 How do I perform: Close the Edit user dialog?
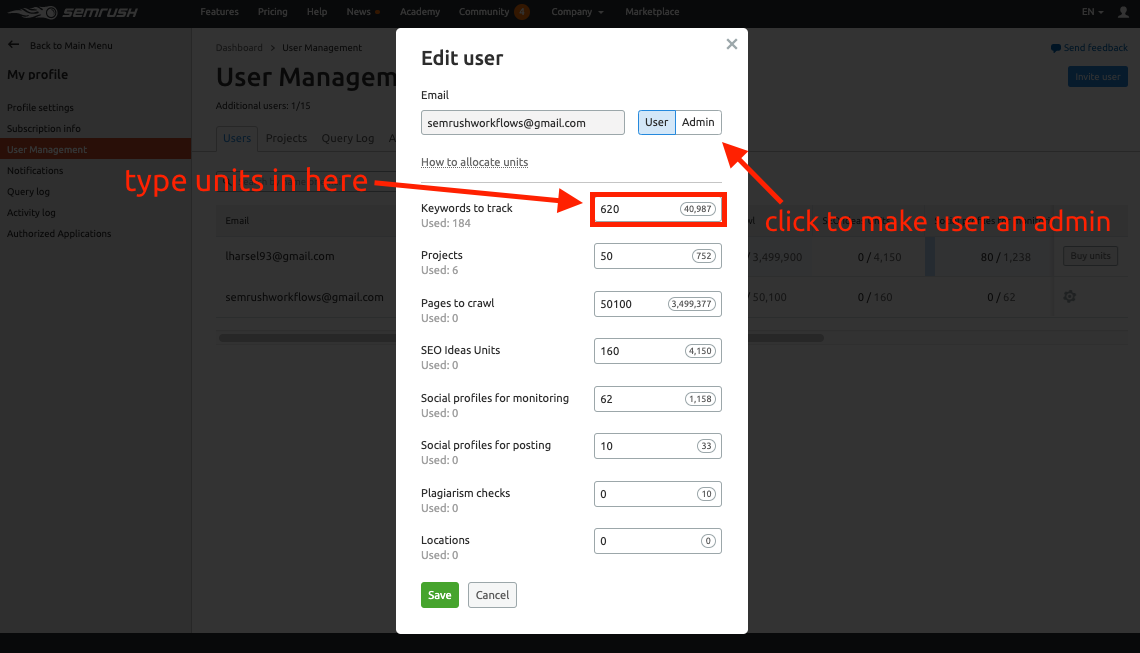[x=731, y=44]
